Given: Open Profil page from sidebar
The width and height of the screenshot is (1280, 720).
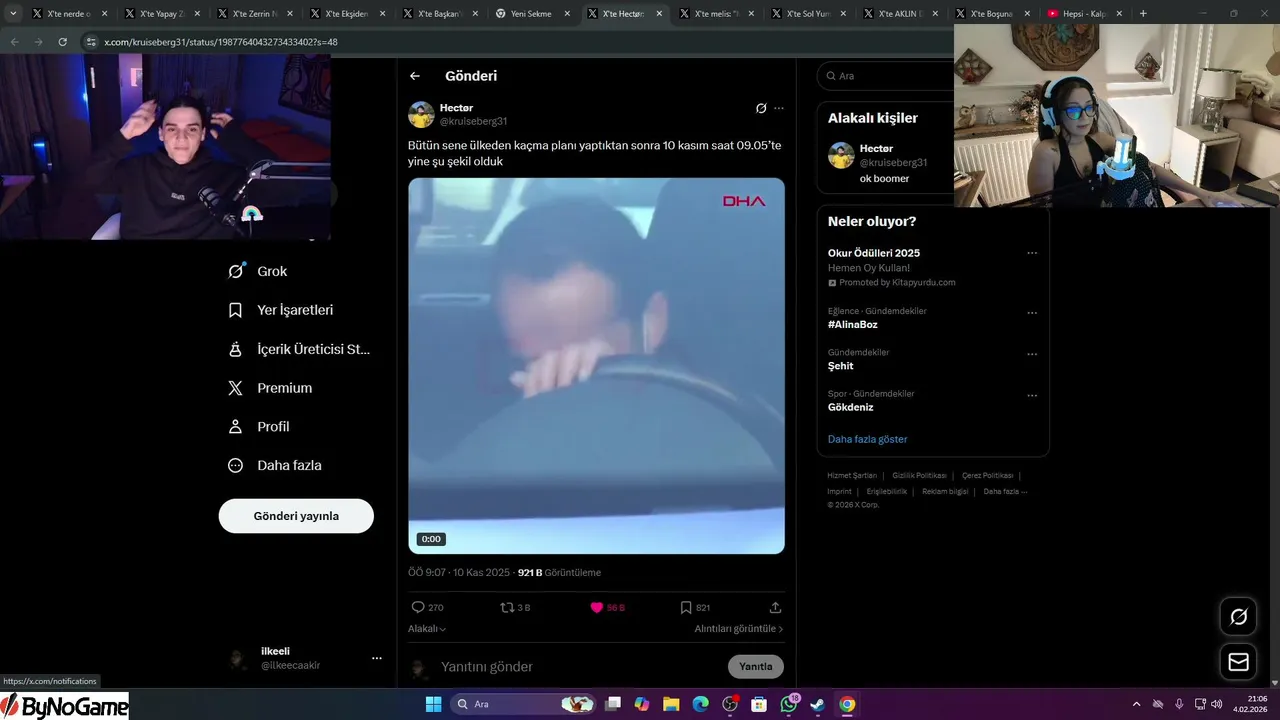Looking at the screenshot, I should (x=258, y=427).
